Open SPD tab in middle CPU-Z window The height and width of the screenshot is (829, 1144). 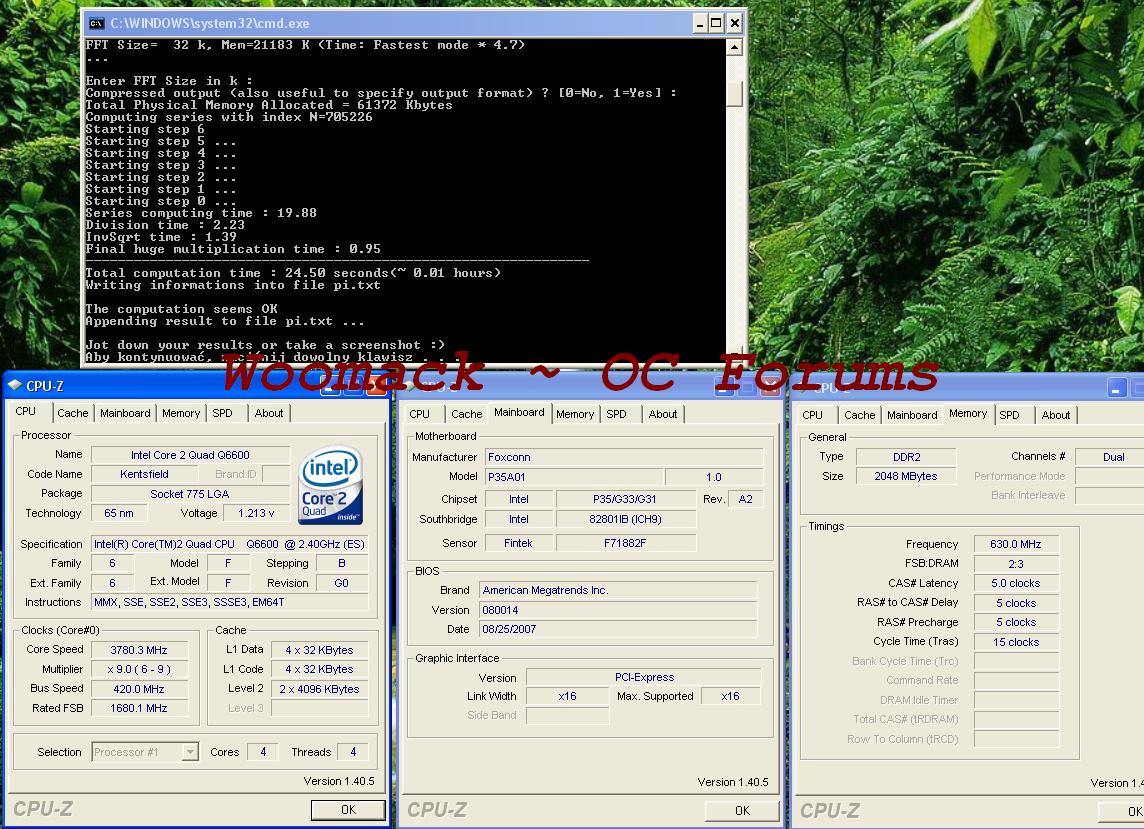(617, 414)
